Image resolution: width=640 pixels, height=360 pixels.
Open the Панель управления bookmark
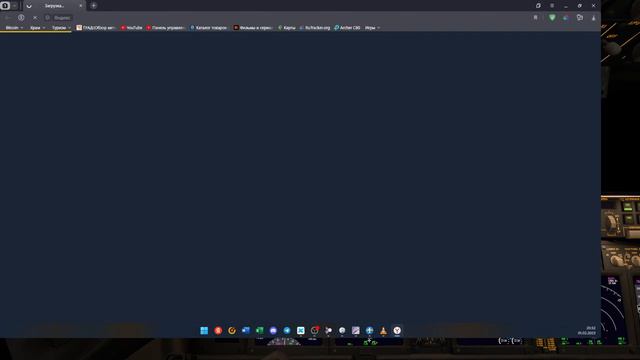click(165, 28)
